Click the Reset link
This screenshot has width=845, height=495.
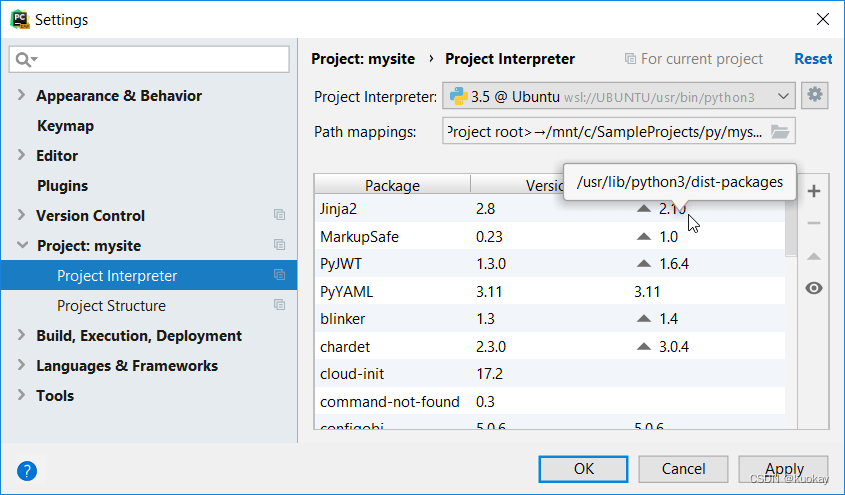click(813, 59)
